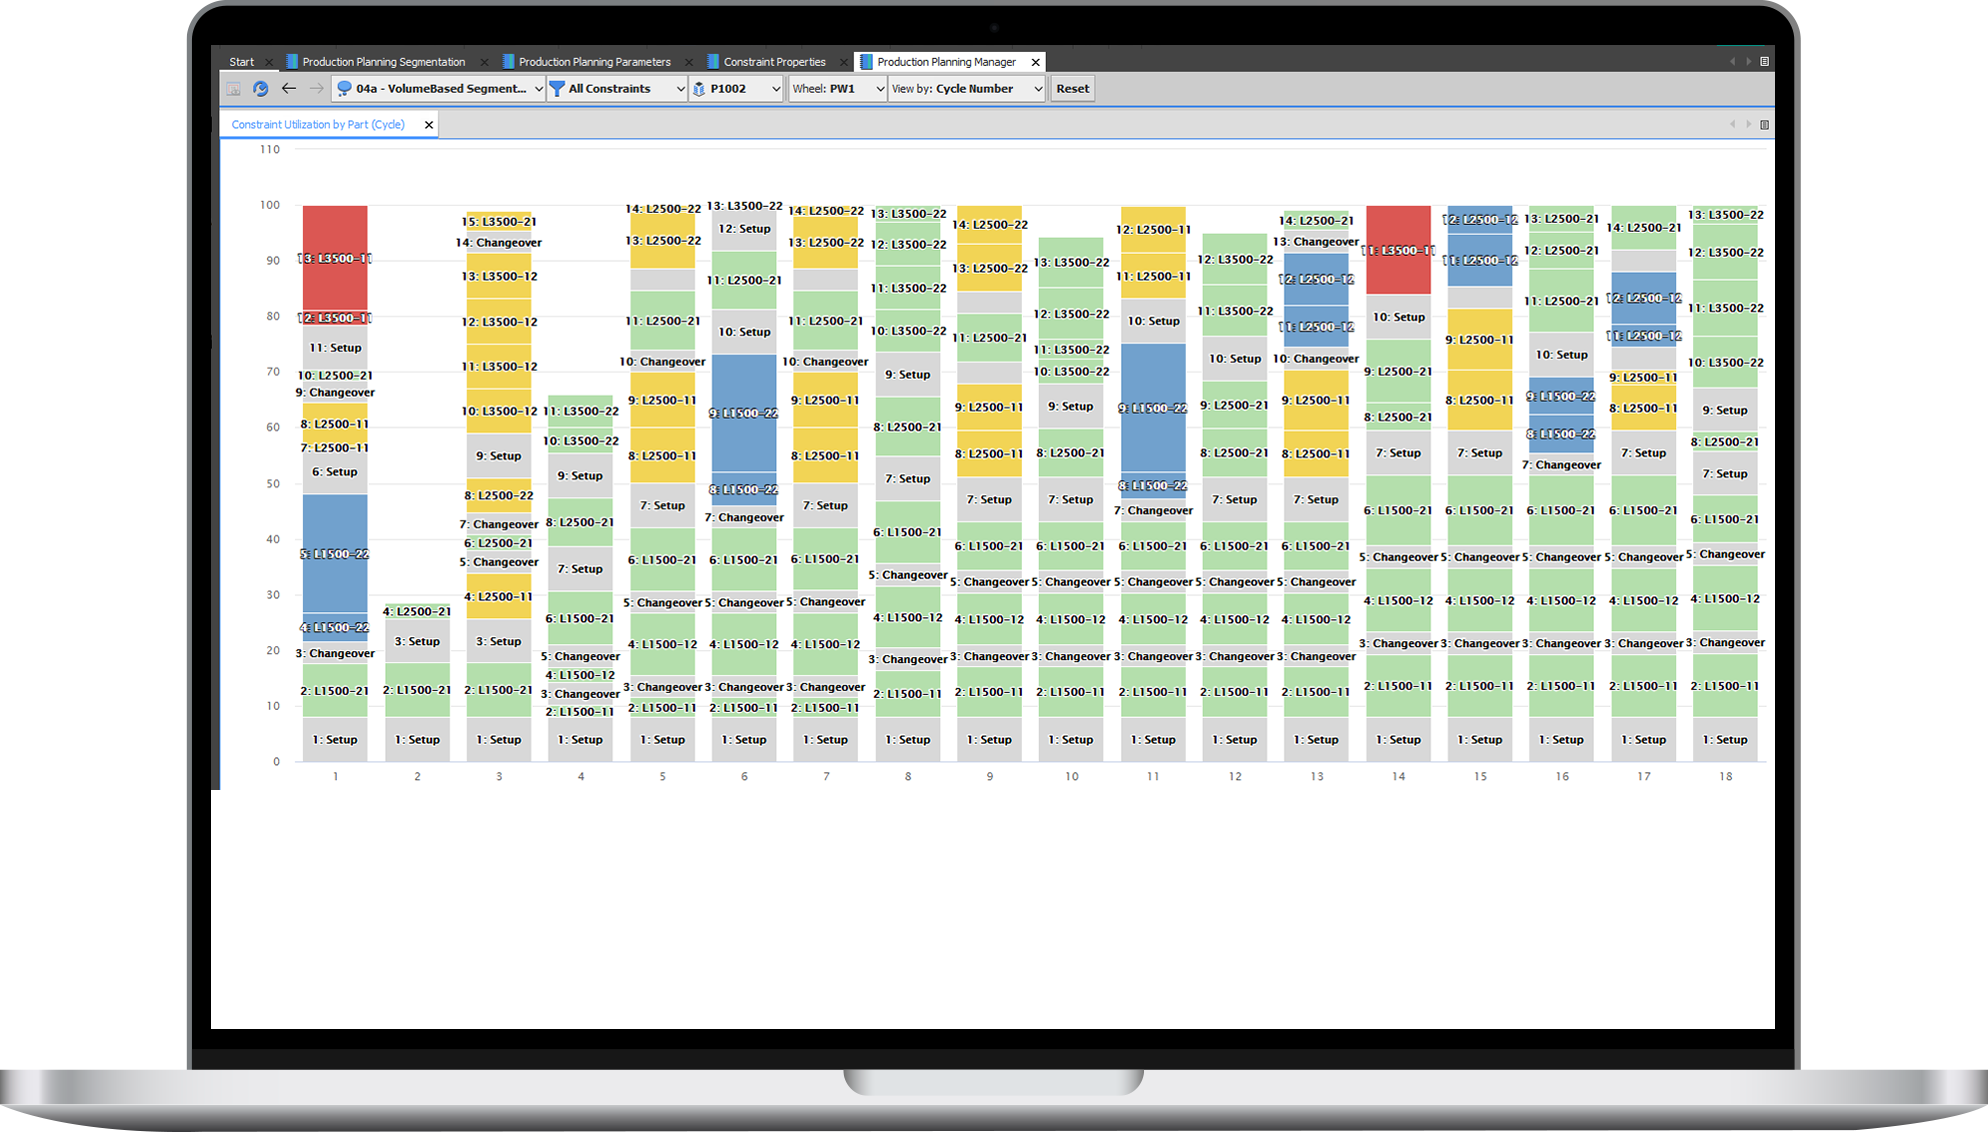This screenshot has width=1988, height=1132.
Task: Click the Reset button
Action: coord(1072,88)
